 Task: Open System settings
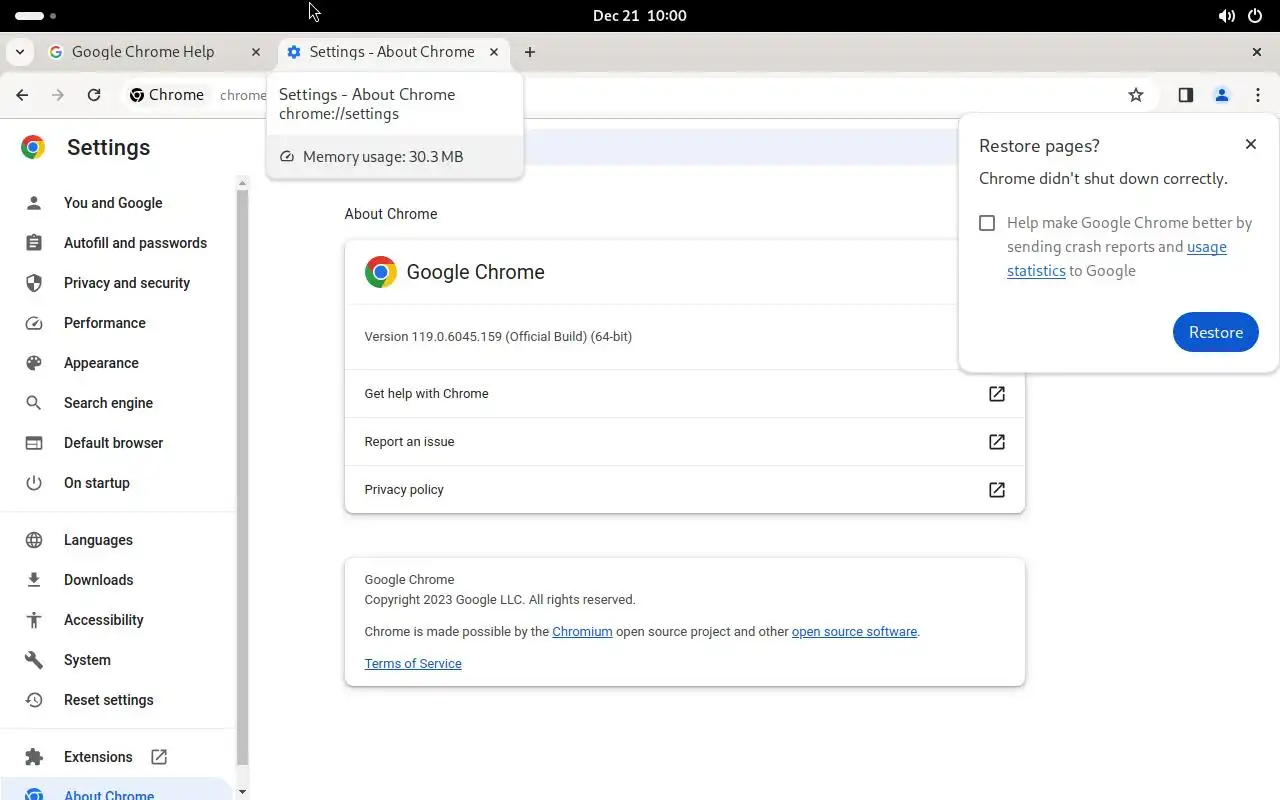pyautogui.click(x=118, y=660)
